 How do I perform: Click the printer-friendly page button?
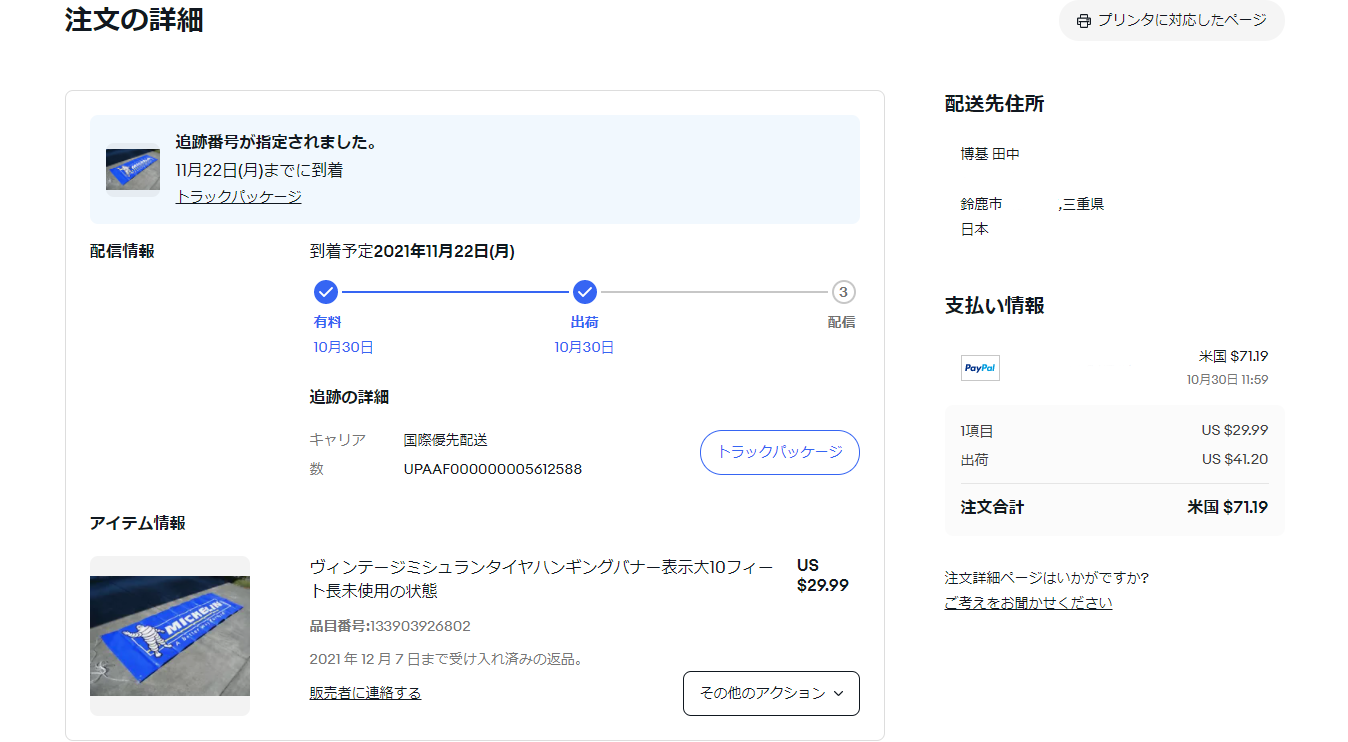click(1171, 20)
